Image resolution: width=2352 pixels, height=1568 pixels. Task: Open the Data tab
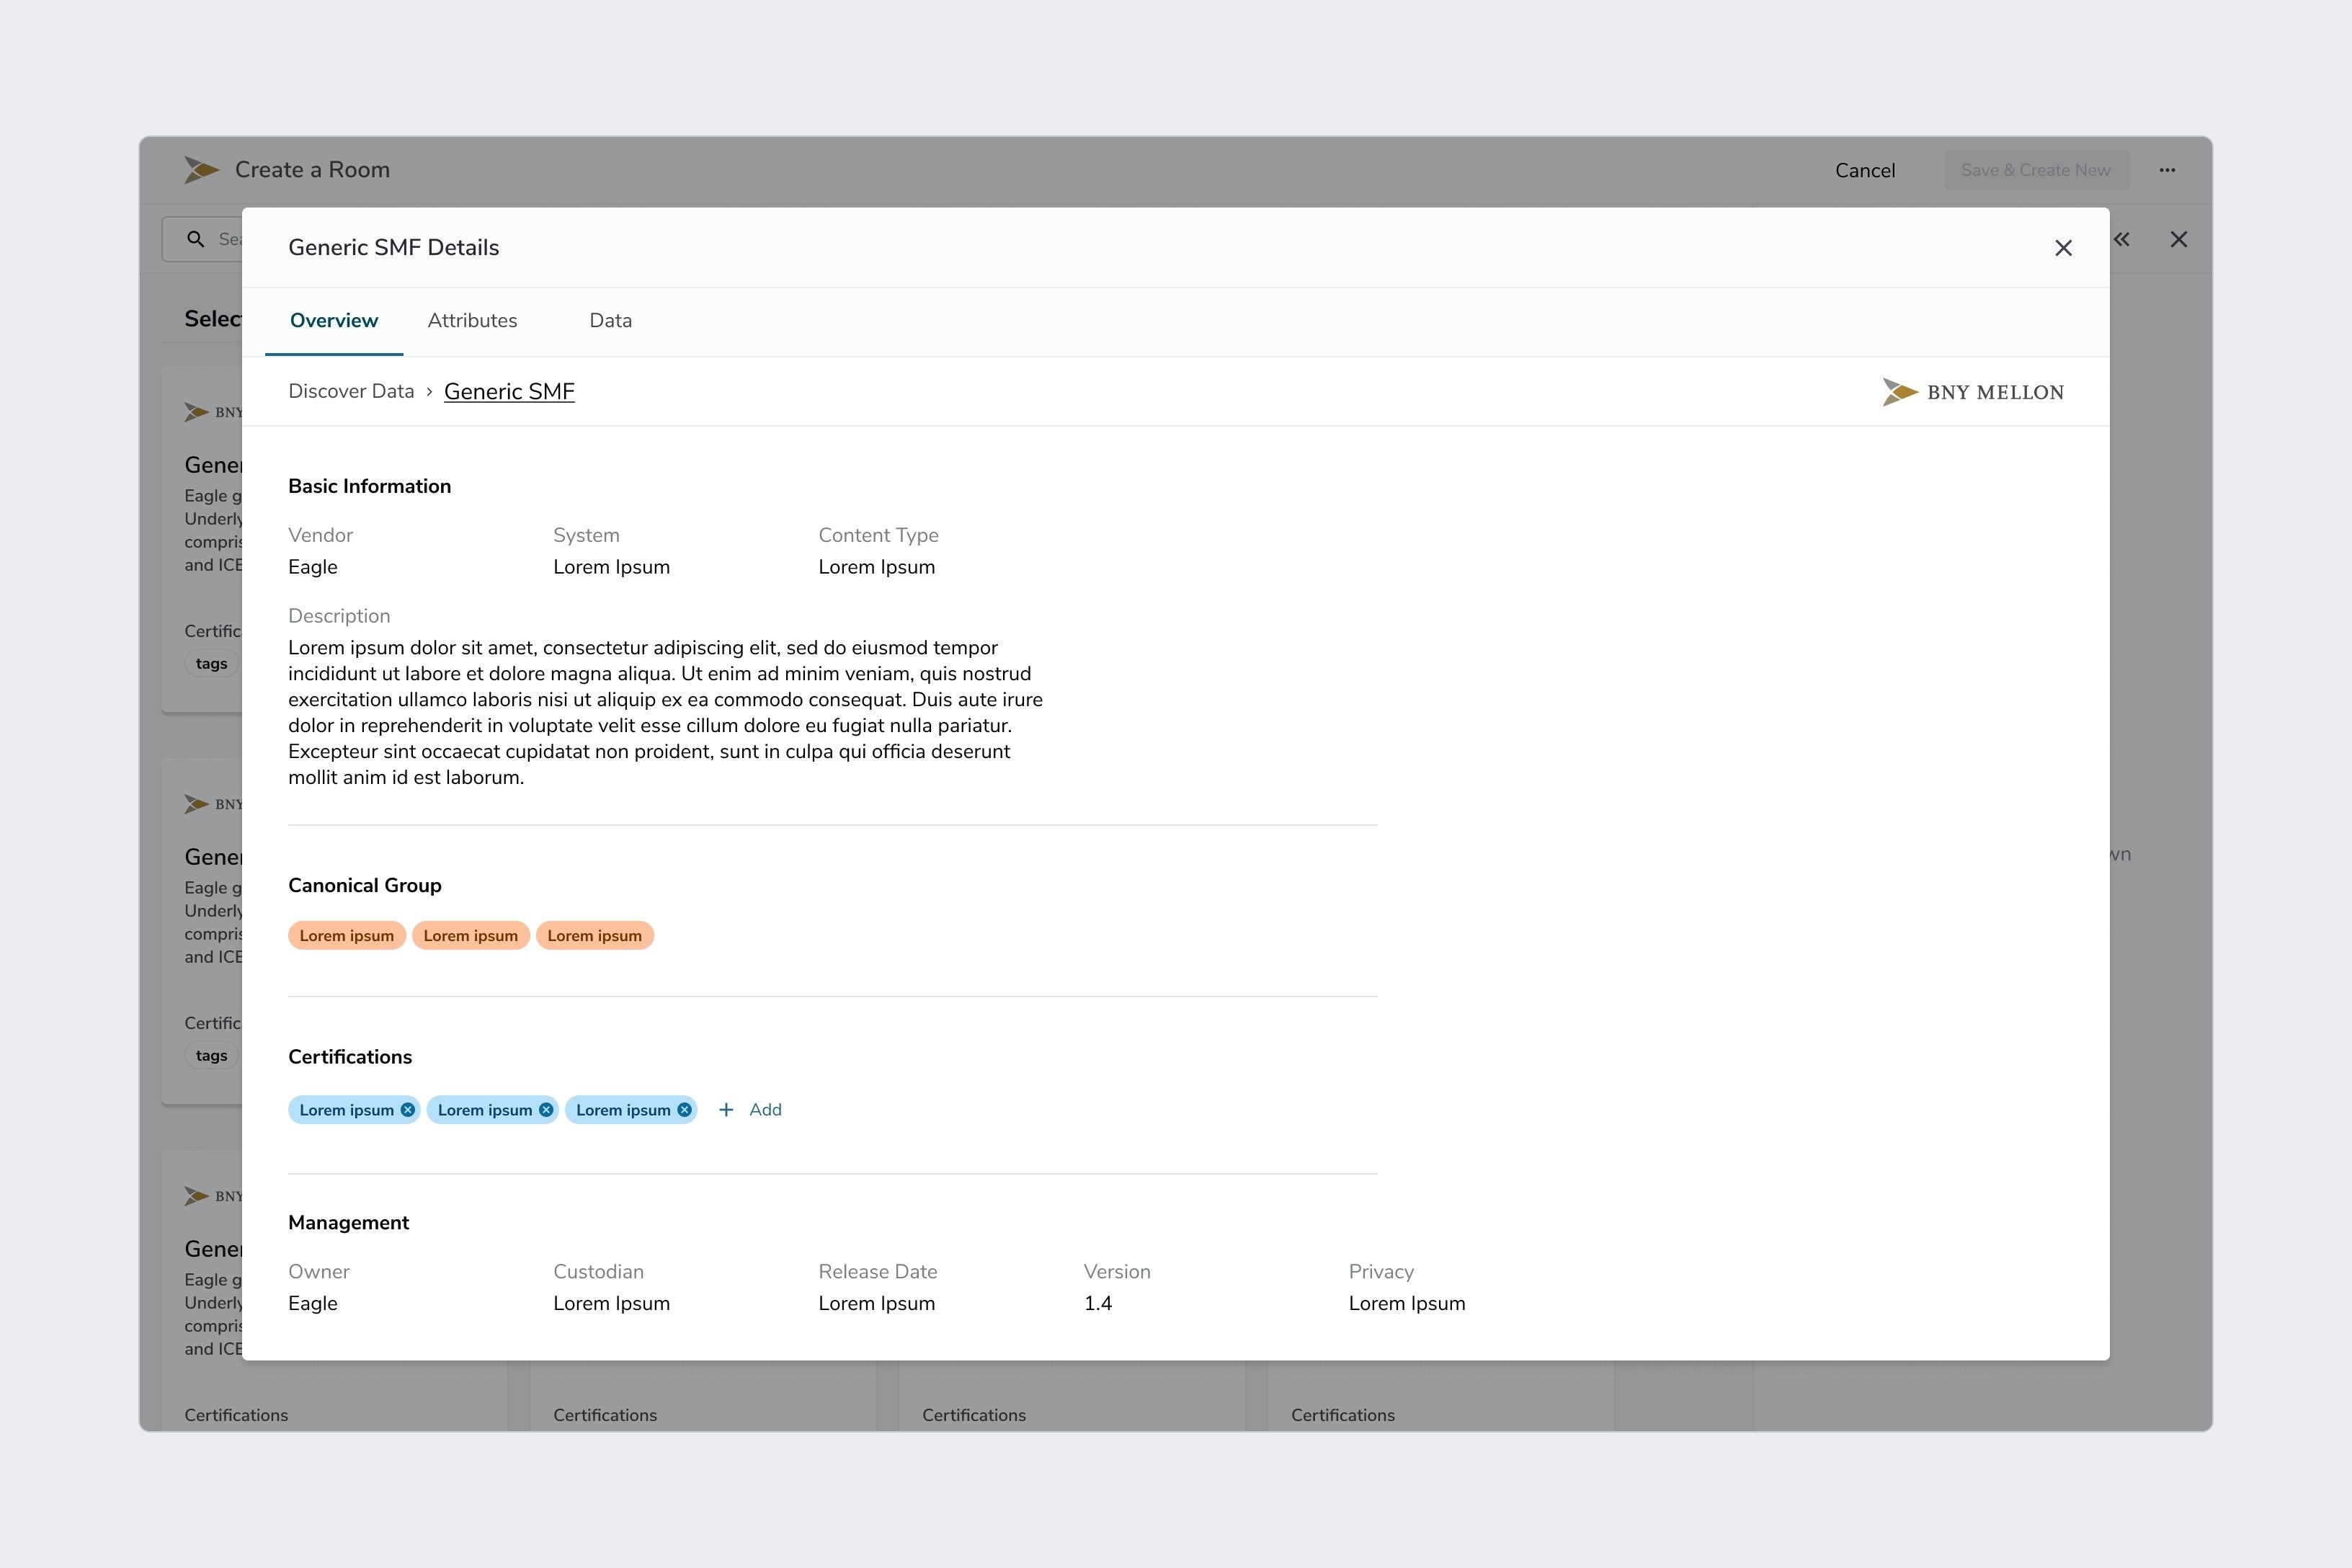pyautogui.click(x=611, y=321)
